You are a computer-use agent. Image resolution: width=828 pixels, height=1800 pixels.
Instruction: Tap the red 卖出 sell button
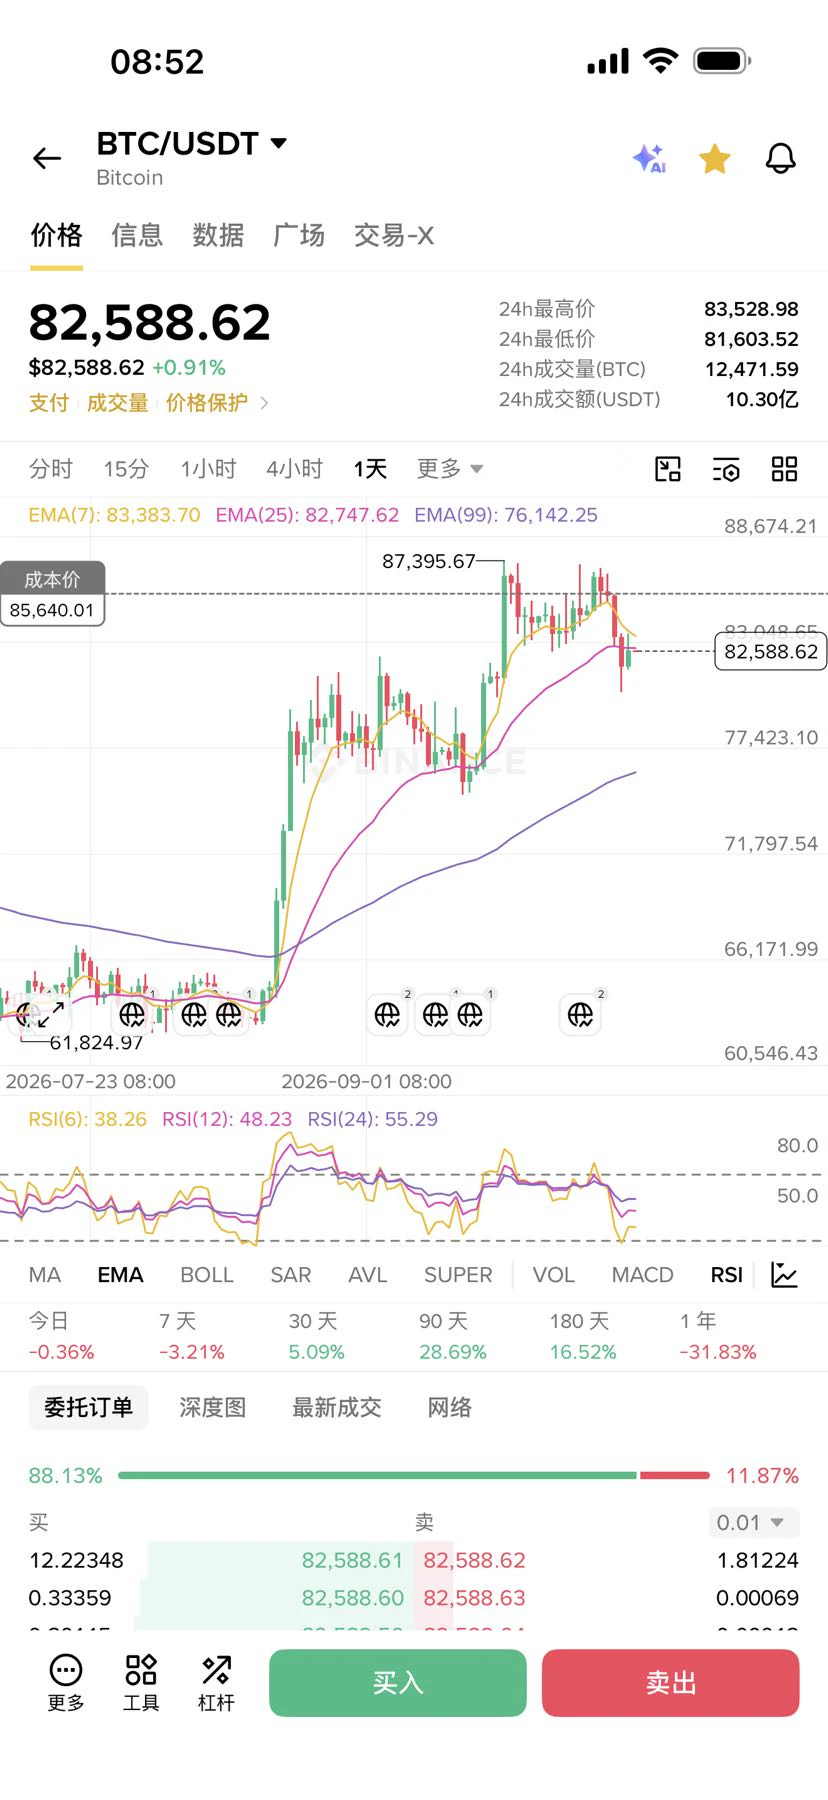tap(671, 1683)
